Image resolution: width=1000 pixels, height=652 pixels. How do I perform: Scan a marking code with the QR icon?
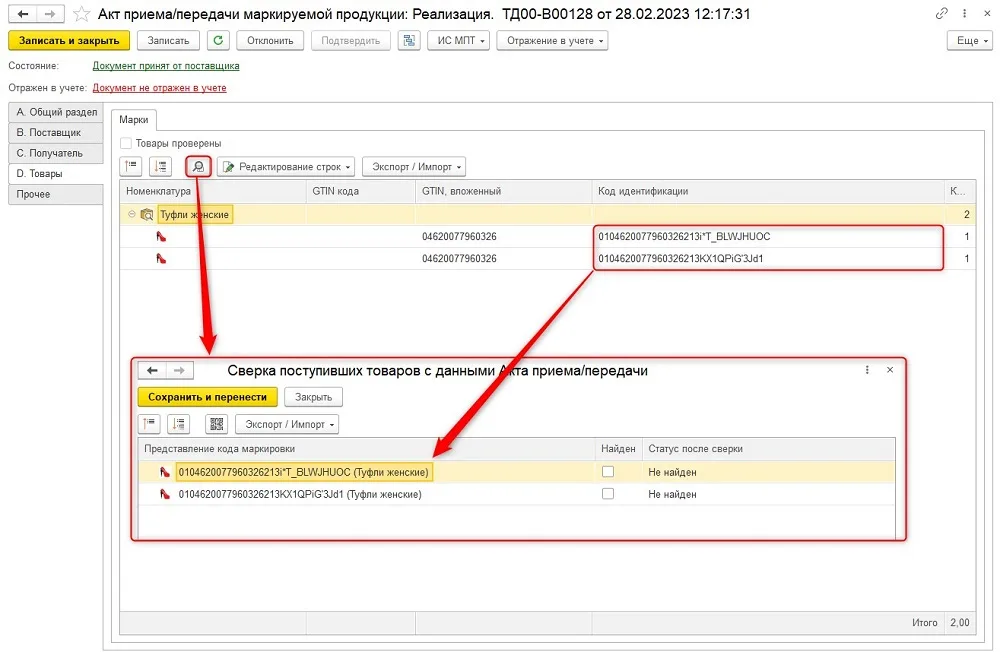(217, 424)
